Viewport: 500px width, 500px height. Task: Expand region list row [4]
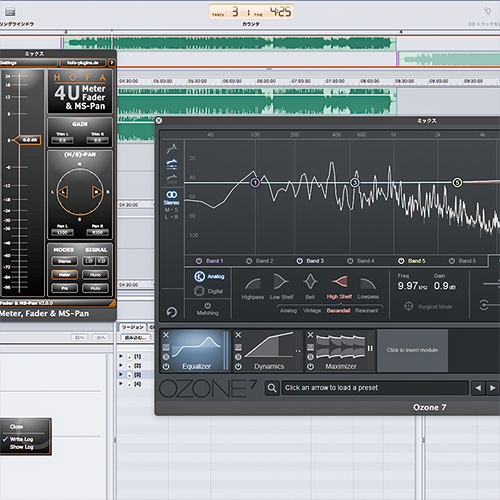(121, 384)
